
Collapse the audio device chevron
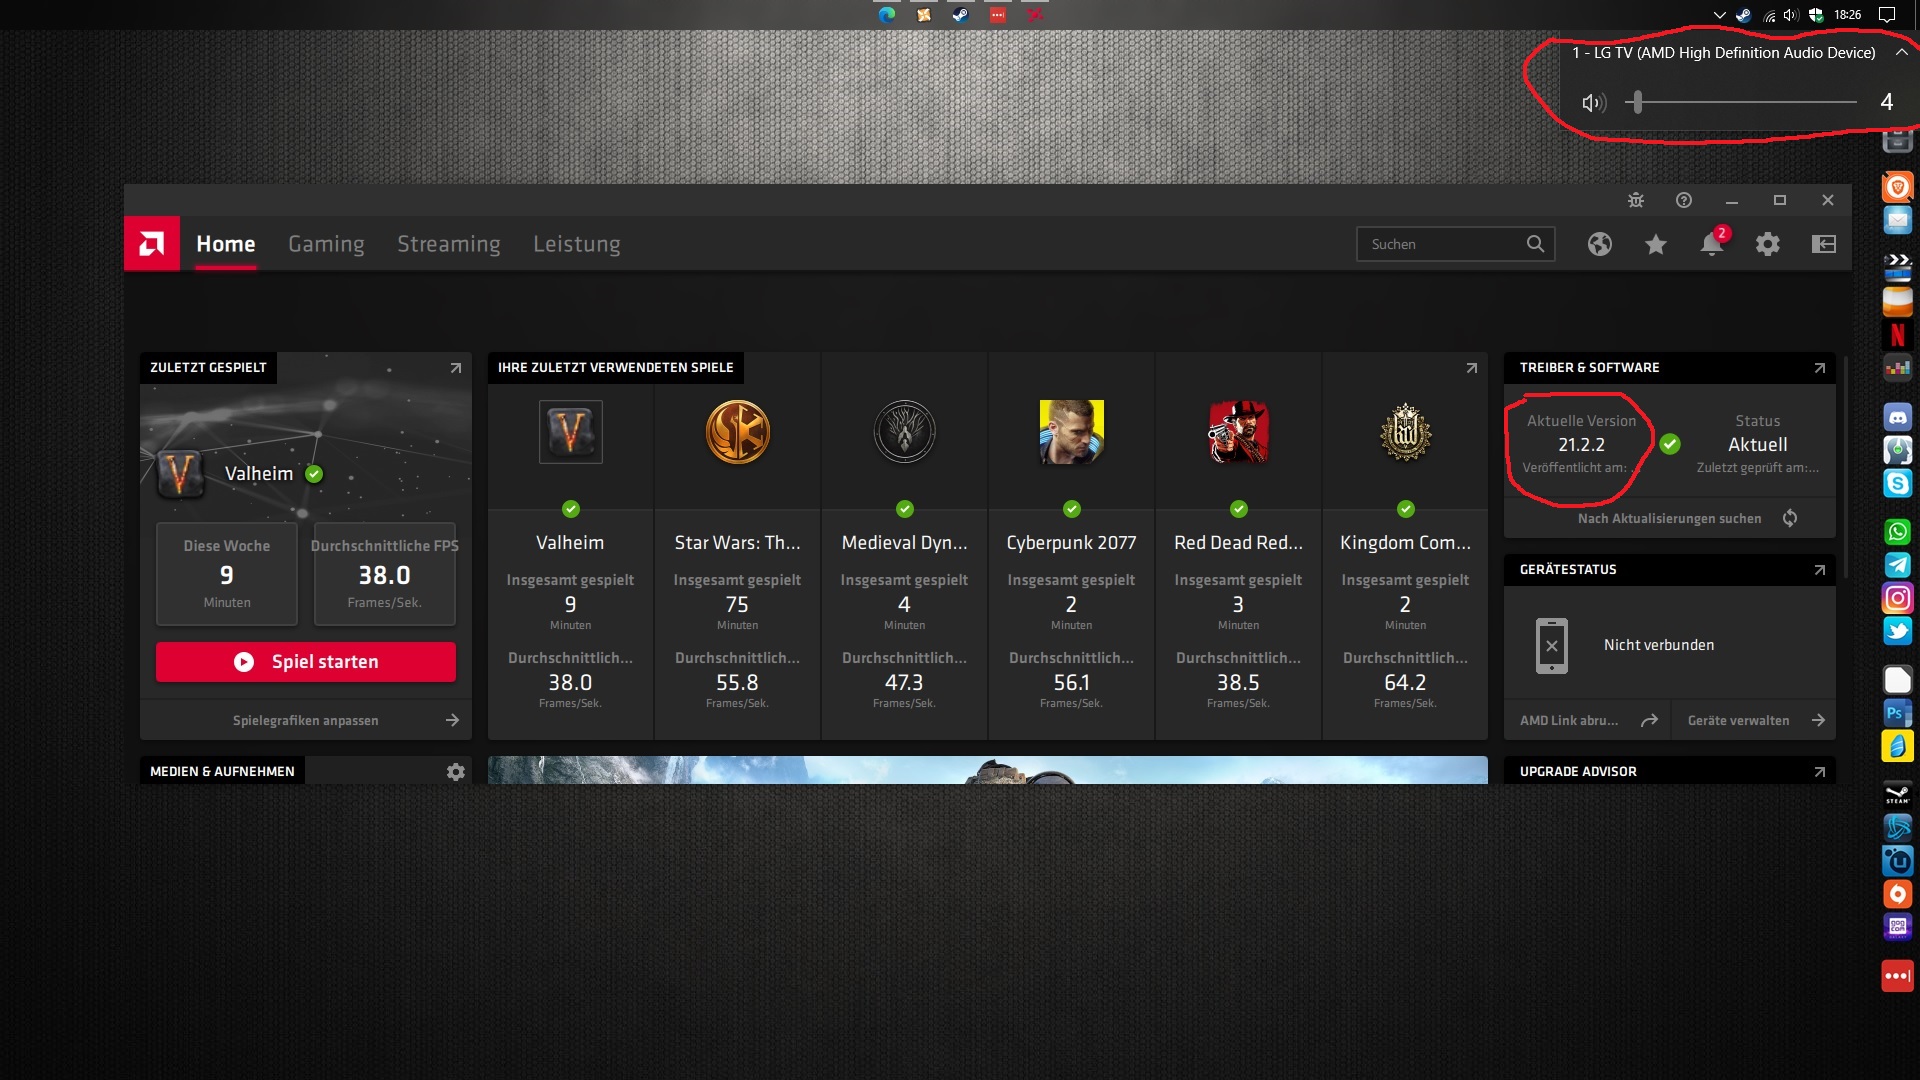[x=1902, y=52]
